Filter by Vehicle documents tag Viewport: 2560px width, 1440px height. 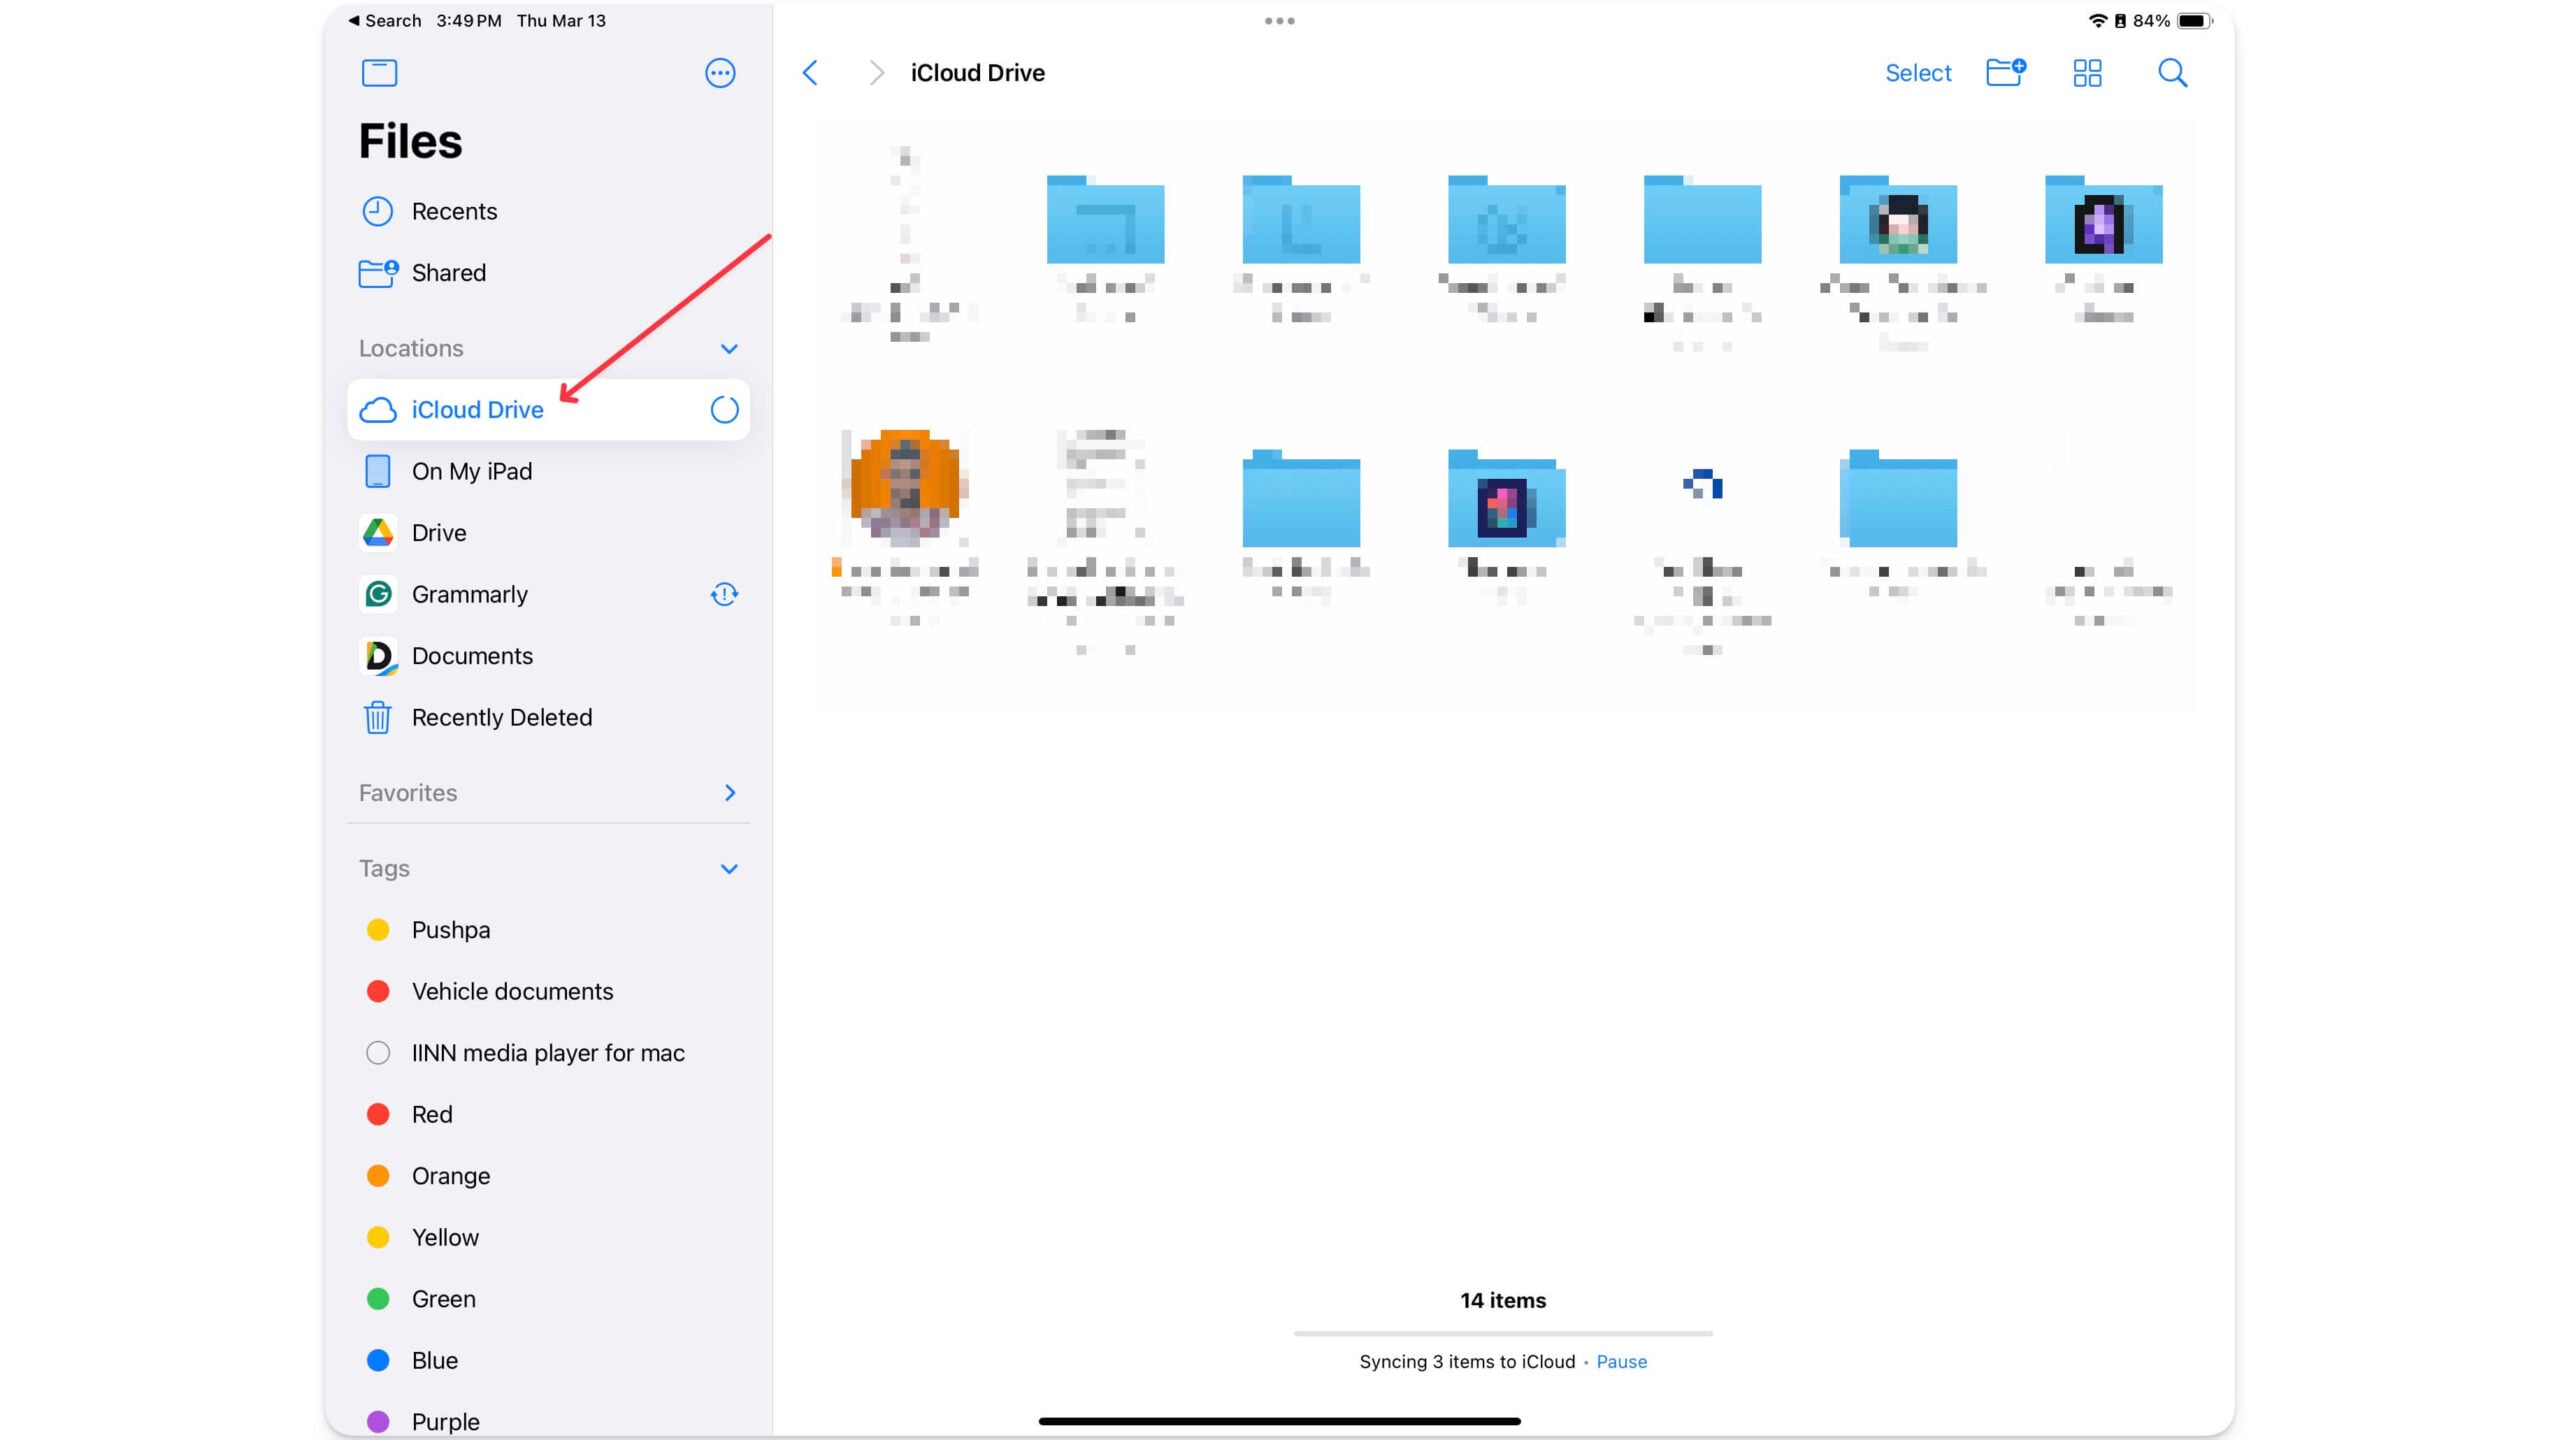[x=548, y=992]
